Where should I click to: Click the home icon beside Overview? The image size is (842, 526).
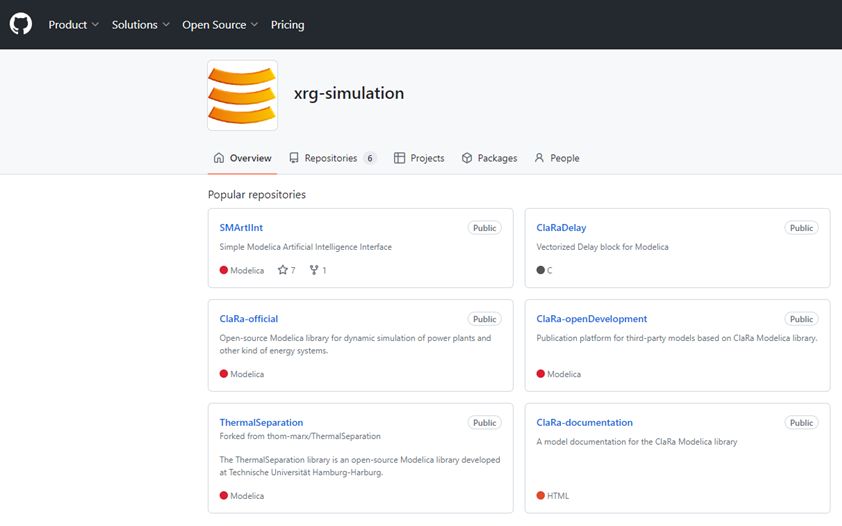pyautogui.click(x=219, y=158)
